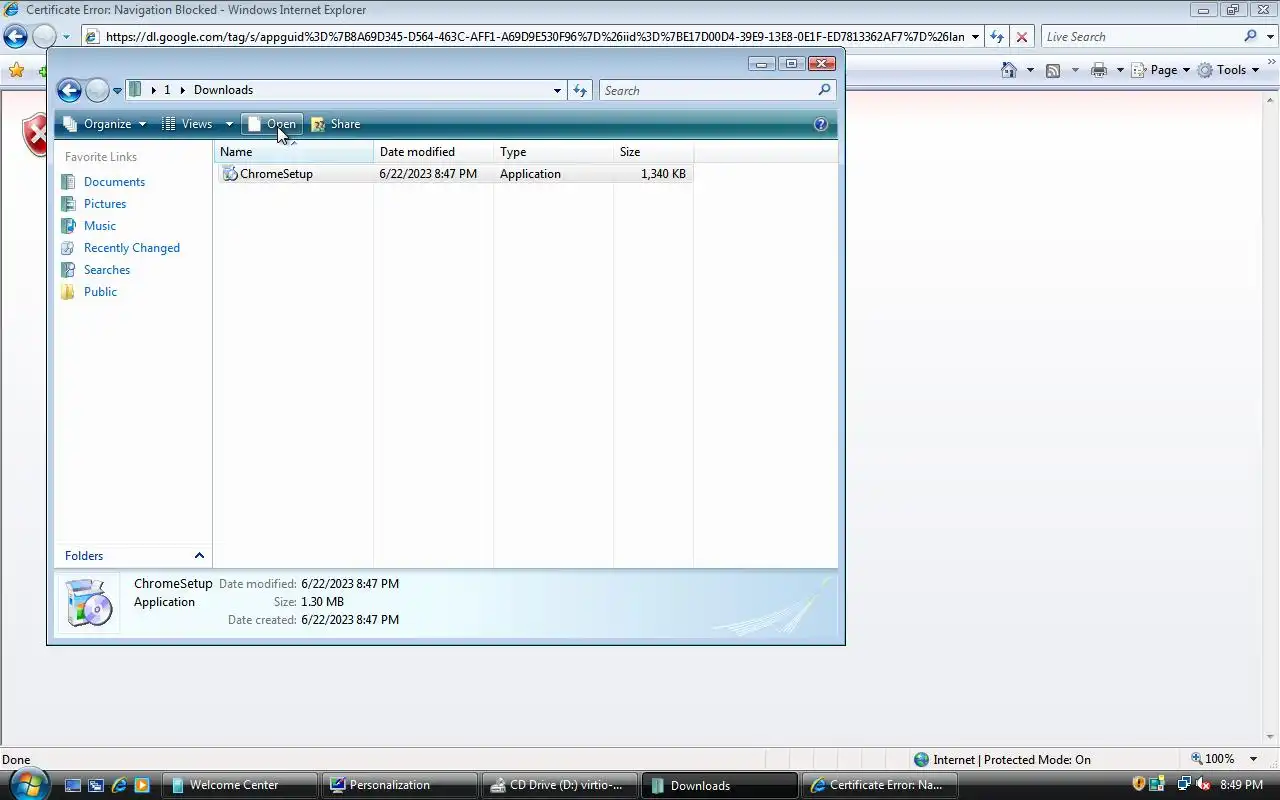Open Pictures favorite link
The width and height of the screenshot is (1280, 800).
tap(105, 204)
